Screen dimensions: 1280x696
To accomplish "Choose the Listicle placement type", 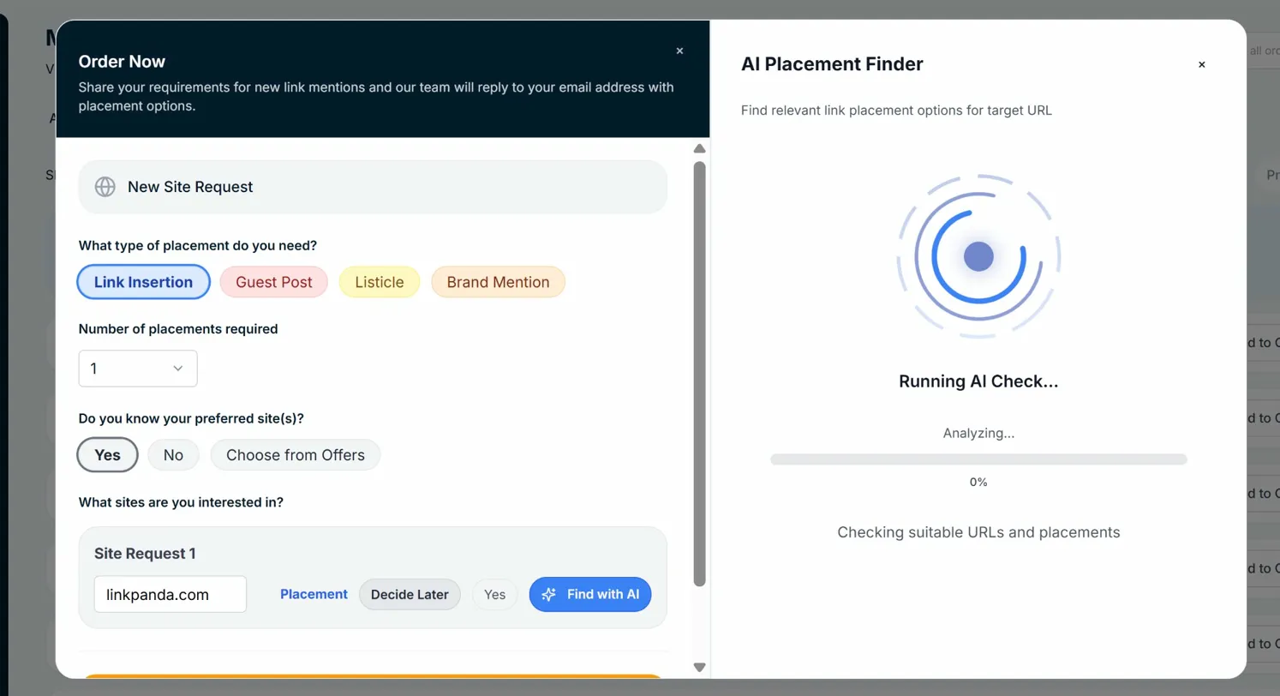I will coord(378,282).
